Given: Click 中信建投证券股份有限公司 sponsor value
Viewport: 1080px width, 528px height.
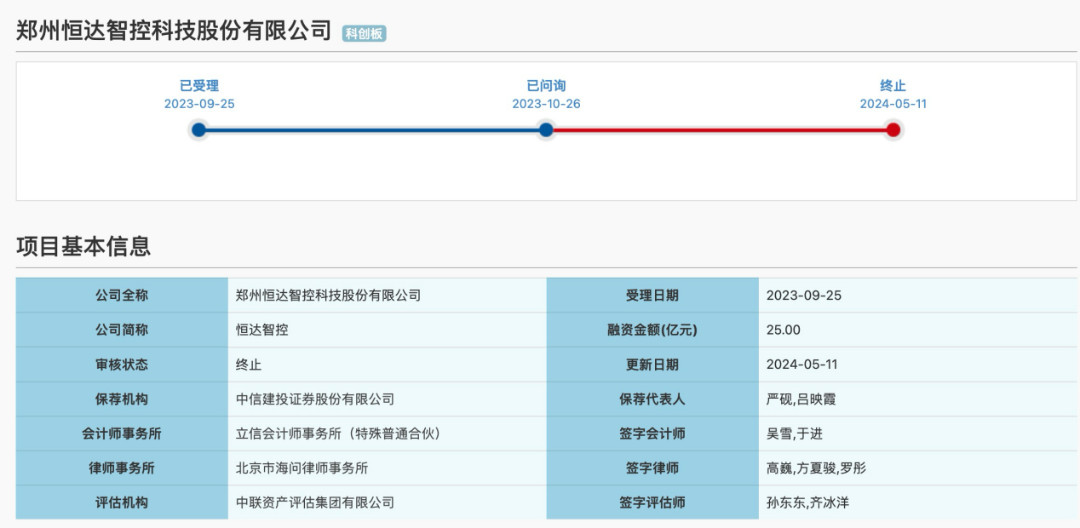Looking at the screenshot, I should pos(315,399).
